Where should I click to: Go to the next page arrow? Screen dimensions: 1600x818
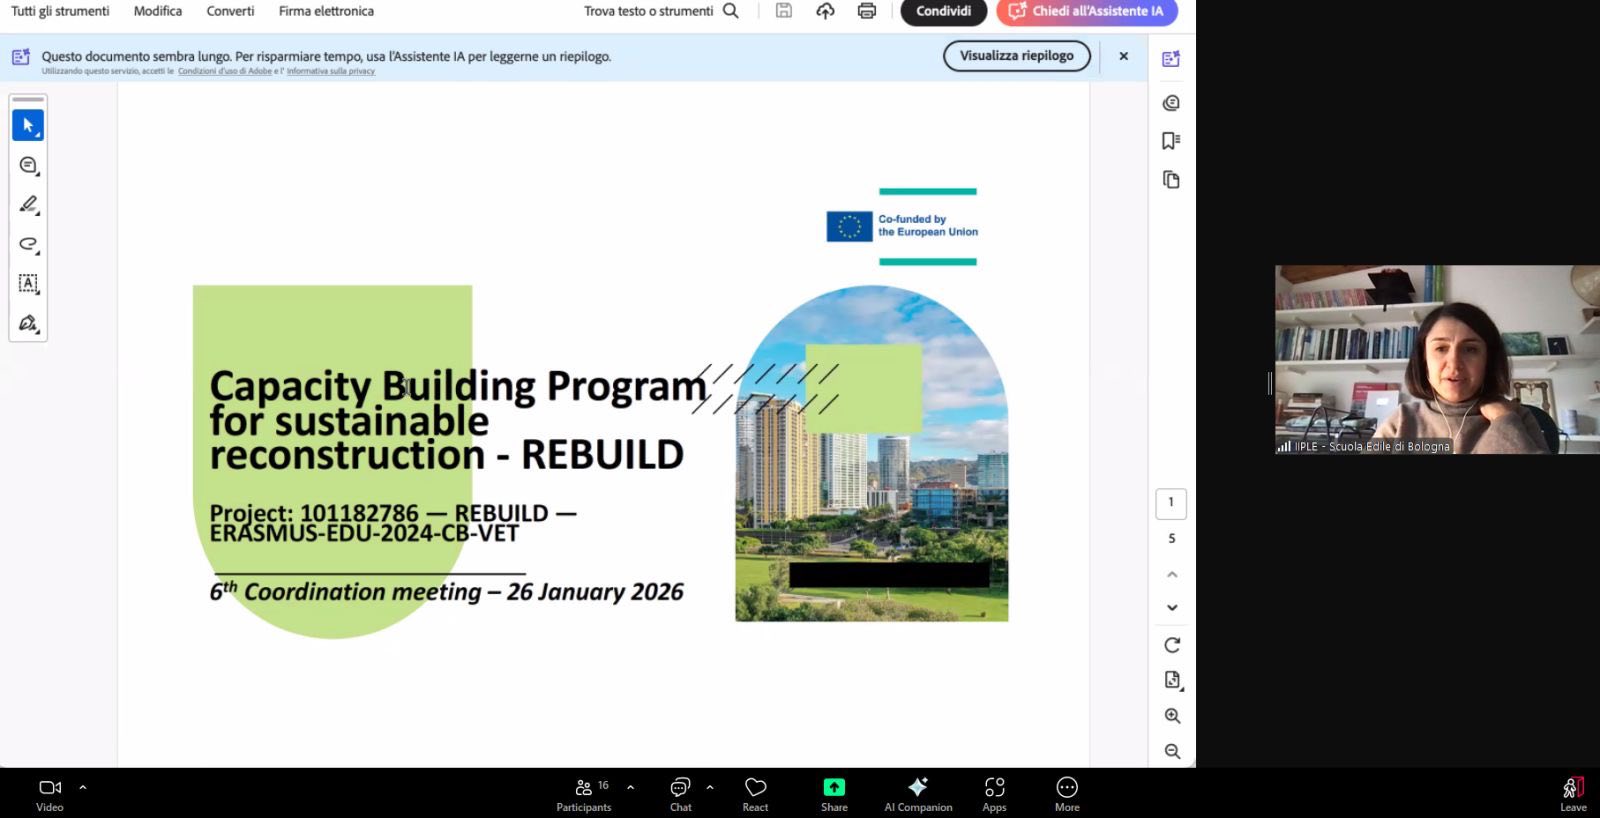[x=1172, y=607]
